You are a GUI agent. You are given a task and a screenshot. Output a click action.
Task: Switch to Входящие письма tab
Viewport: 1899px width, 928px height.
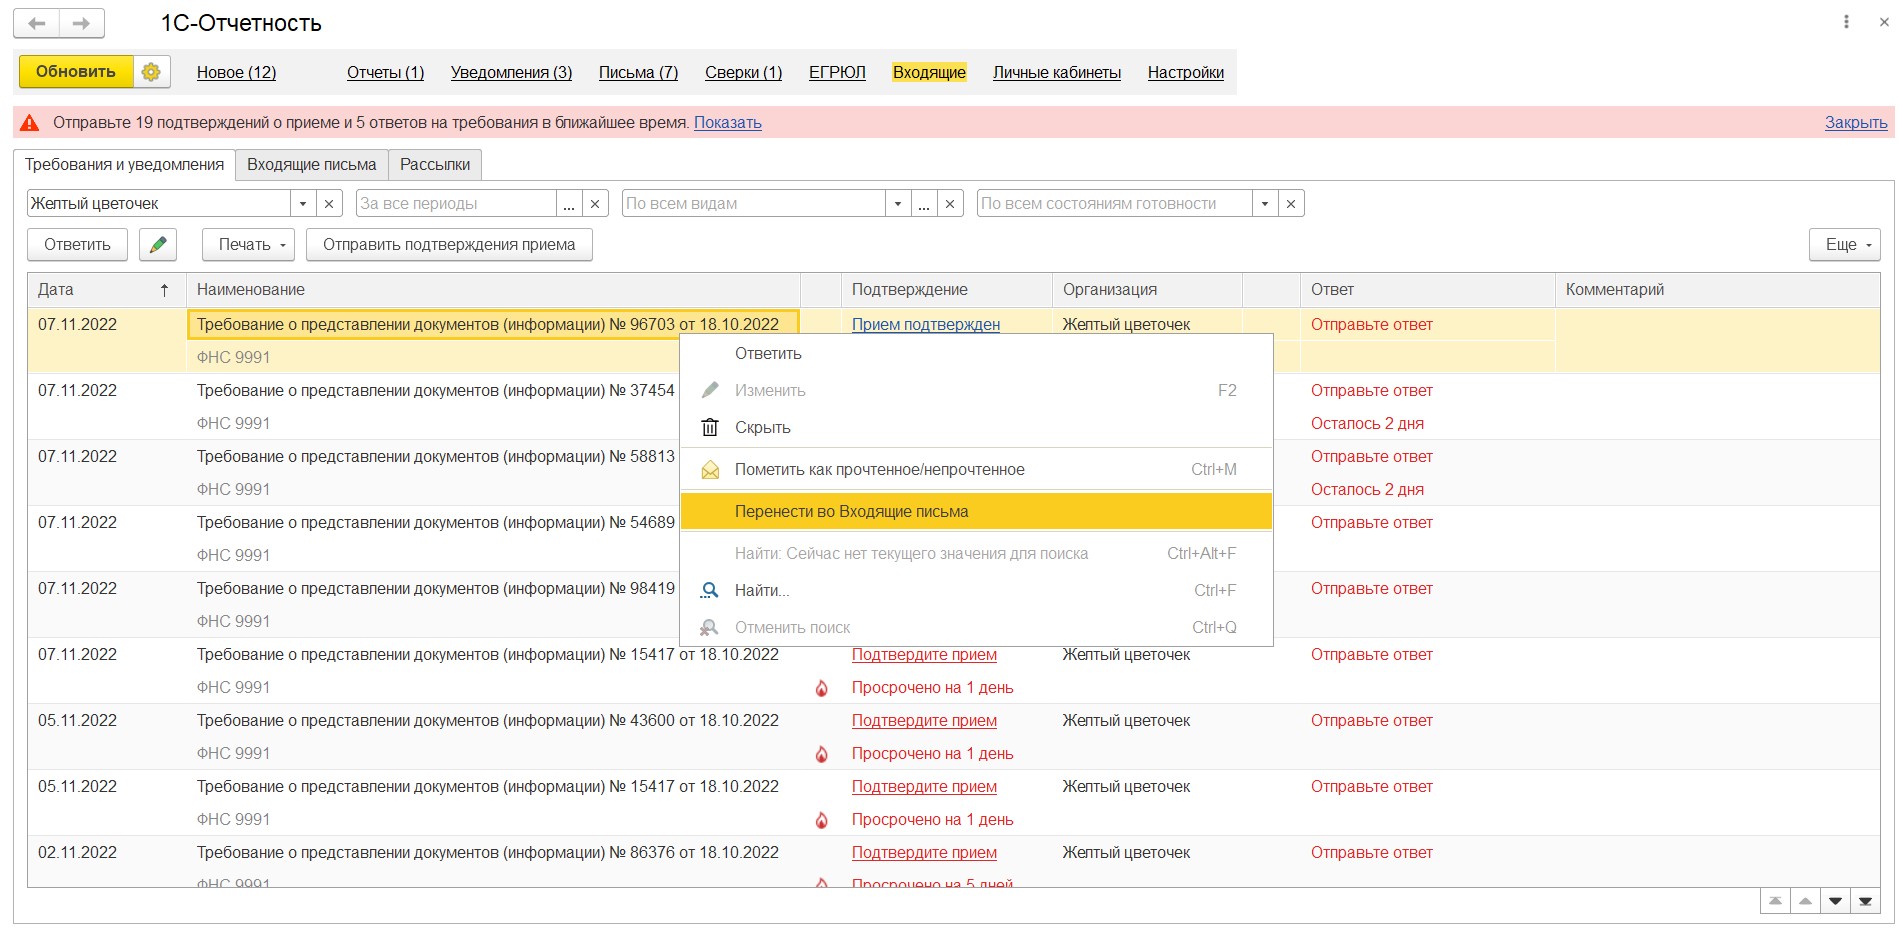[x=312, y=165]
